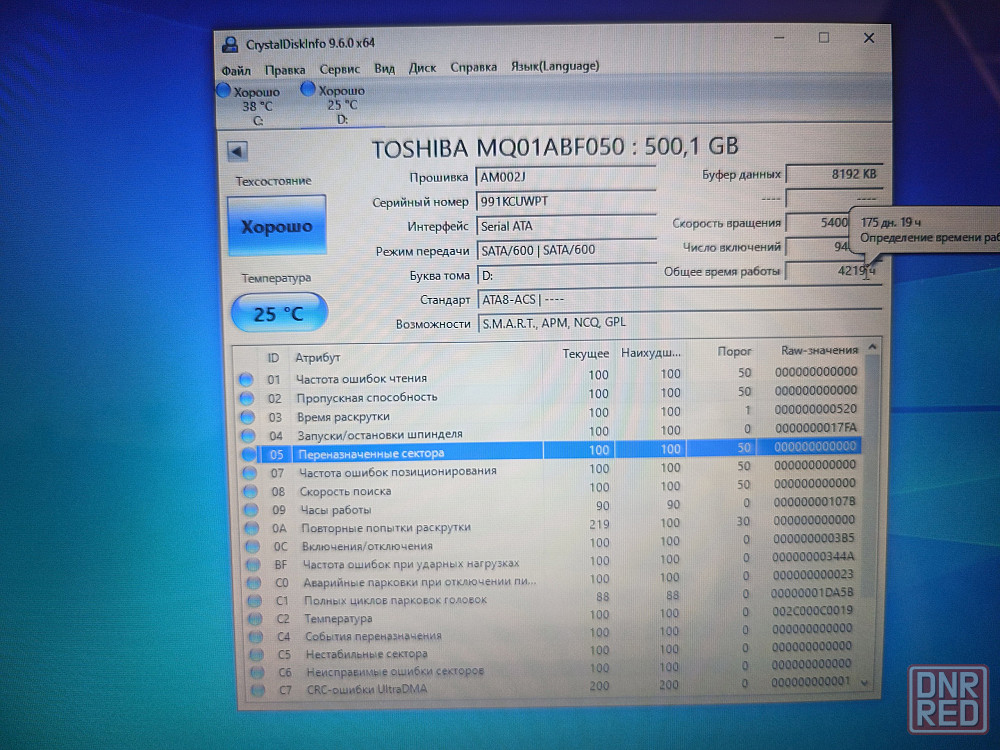Click the 25 °C temperature button
The image size is (1000, 750).
(279, 313)
